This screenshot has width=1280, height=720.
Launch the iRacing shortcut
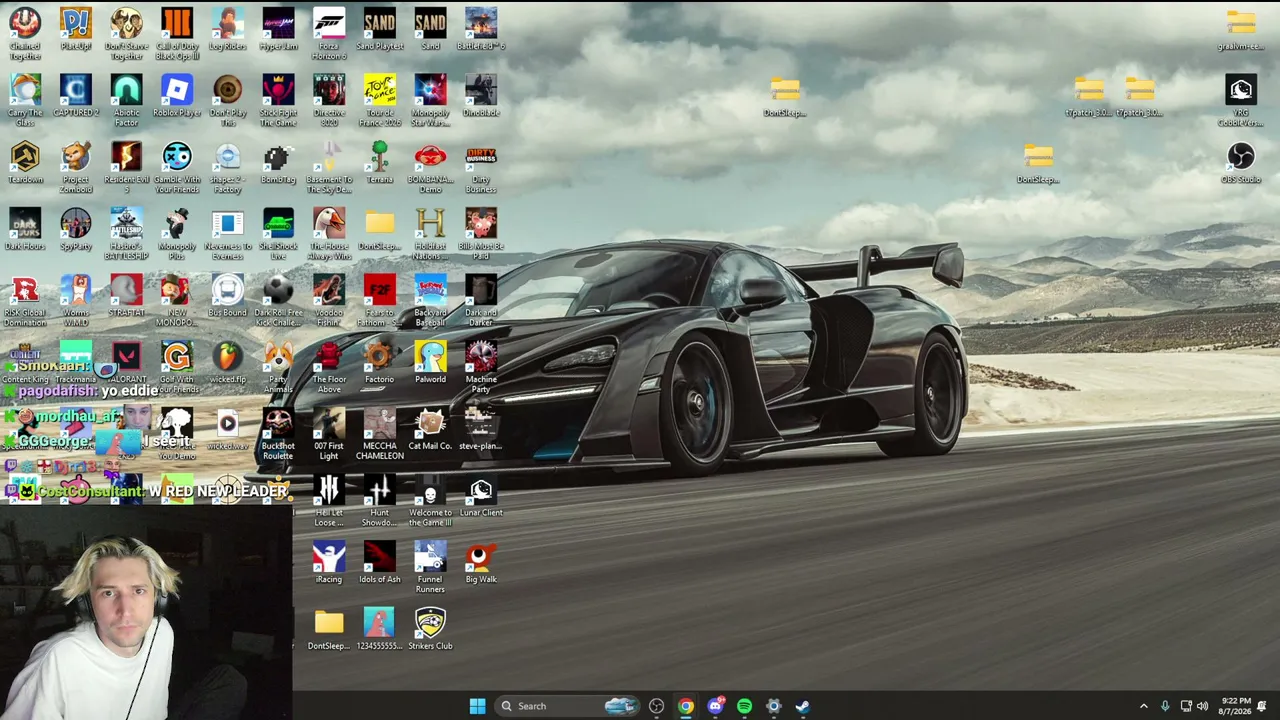[329, 564]
